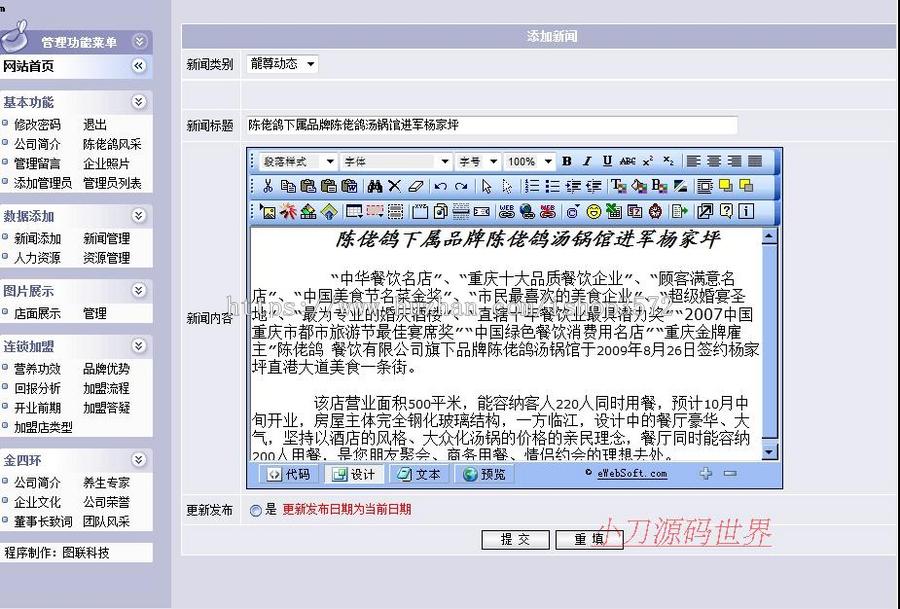Screen dimensions: 900x609
Task: Open the 新闻类别 dropdown showing 龍尊动态
Action: point(310,62)
